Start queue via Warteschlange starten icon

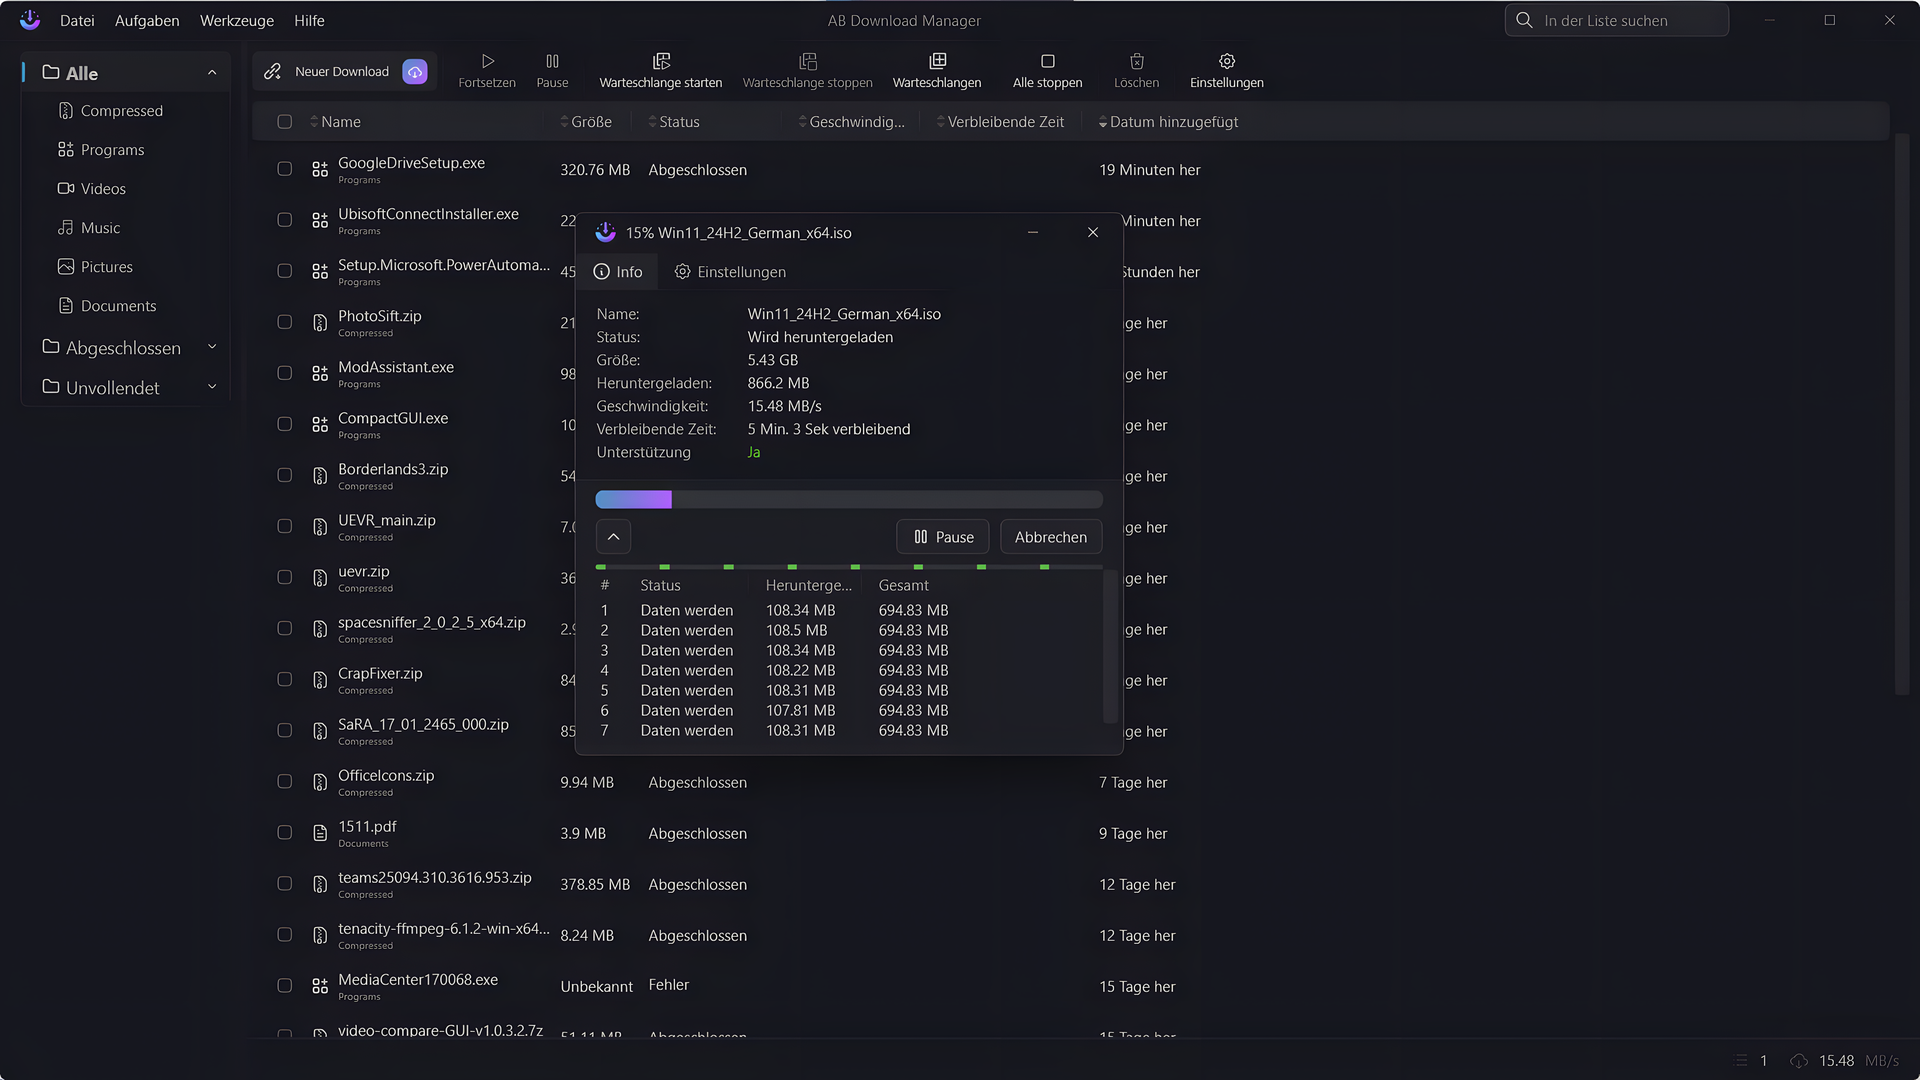click(661, 61)
